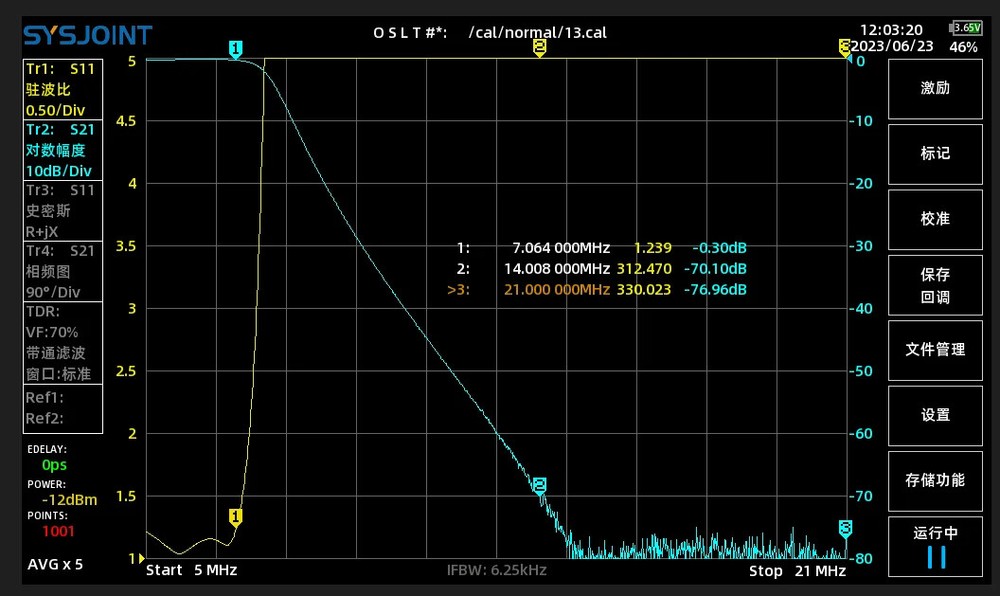Click the 1.239 VSWR marker value
Screen dimensions: 1000x596
(x=653, y=248)
